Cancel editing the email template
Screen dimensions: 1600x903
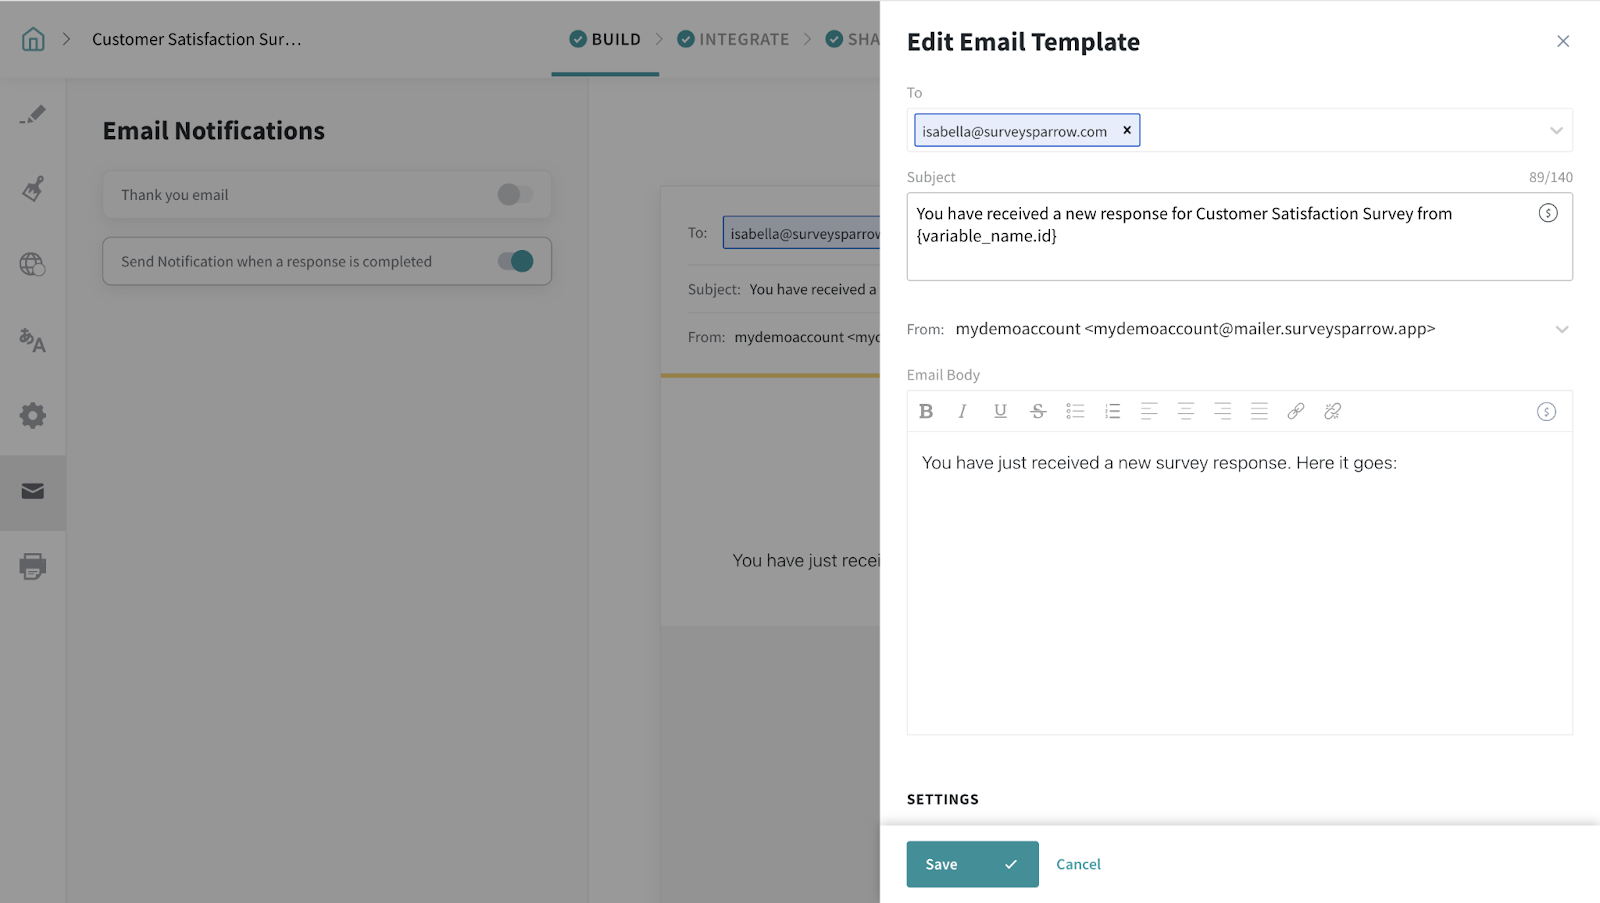(x=1078, y=864)
